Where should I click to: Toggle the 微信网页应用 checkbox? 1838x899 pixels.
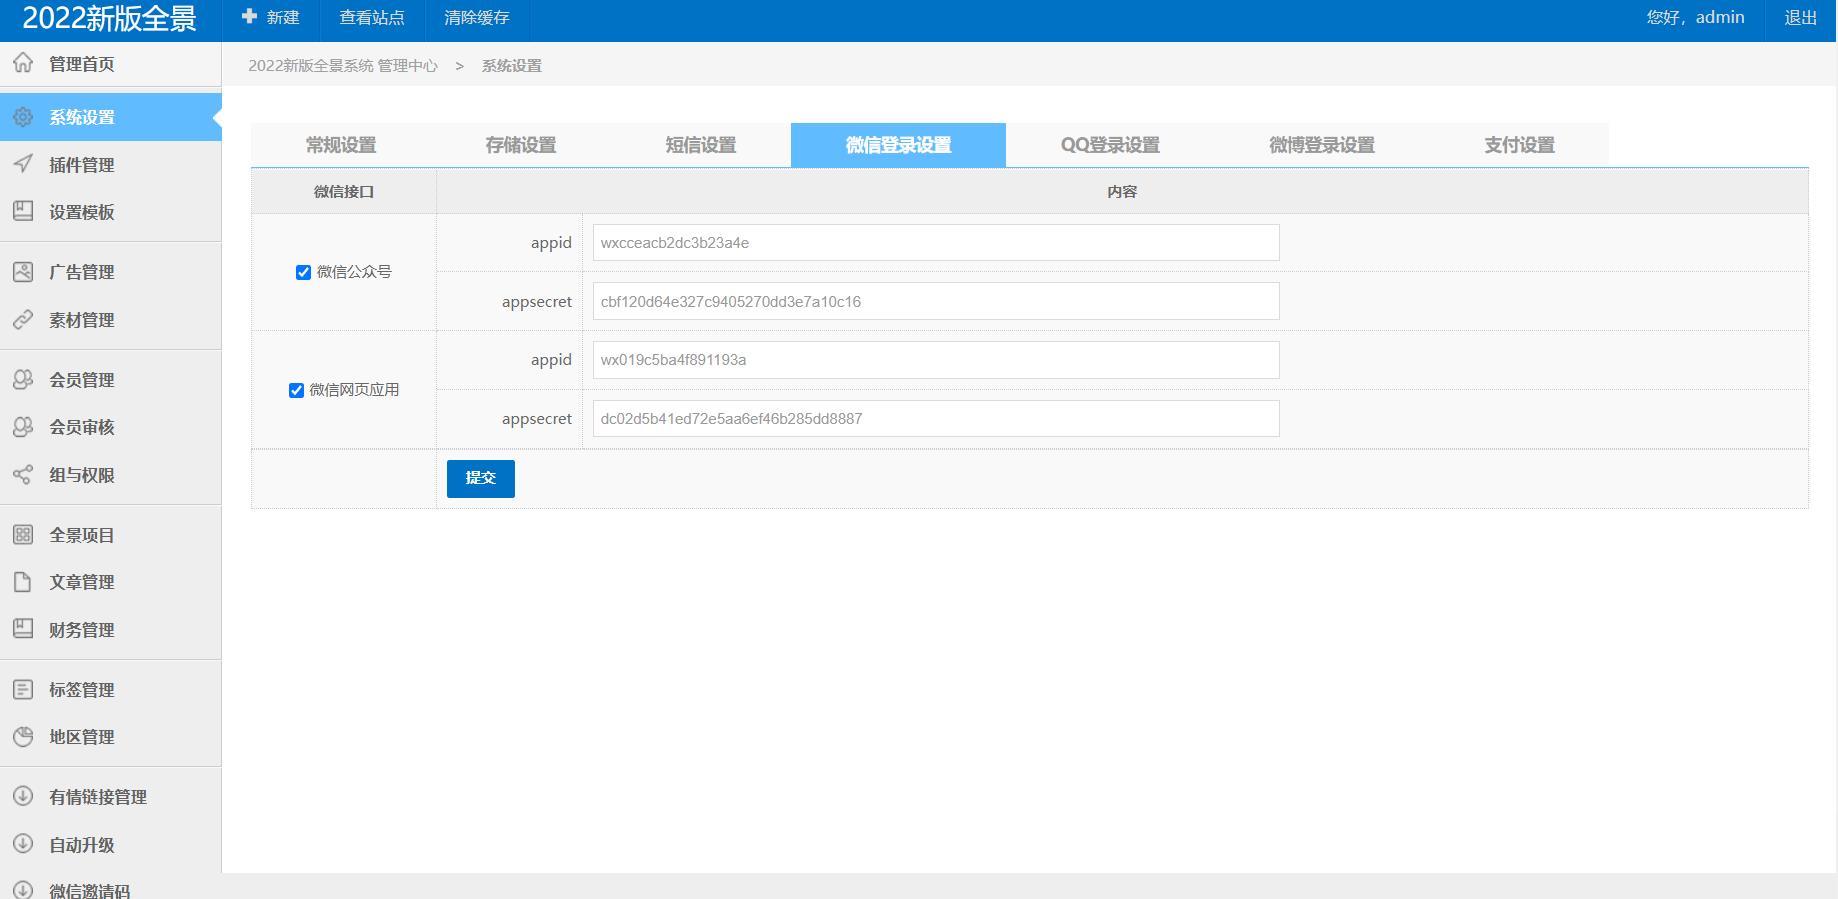296,390
